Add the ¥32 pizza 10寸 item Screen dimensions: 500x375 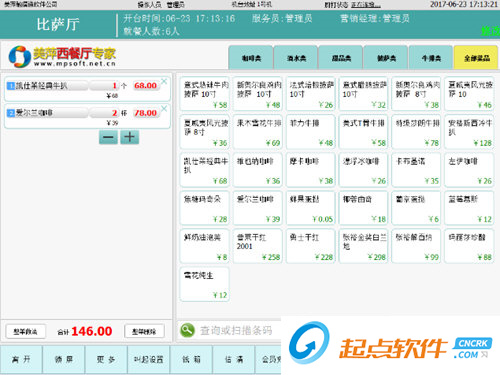(x=363, y=94)
